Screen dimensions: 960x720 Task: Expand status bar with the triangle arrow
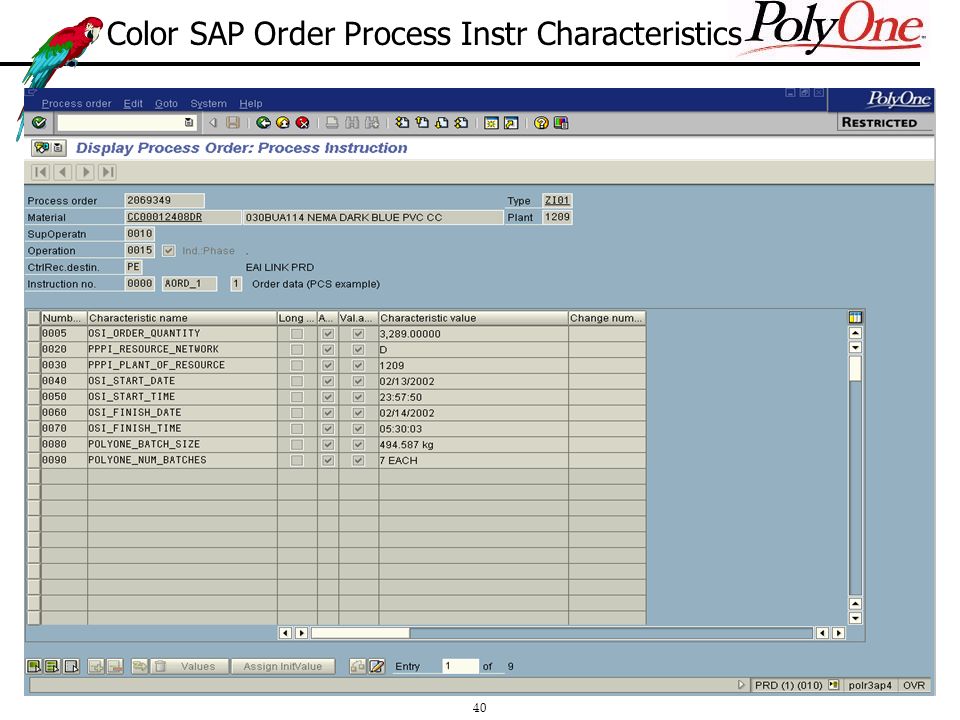741,685
